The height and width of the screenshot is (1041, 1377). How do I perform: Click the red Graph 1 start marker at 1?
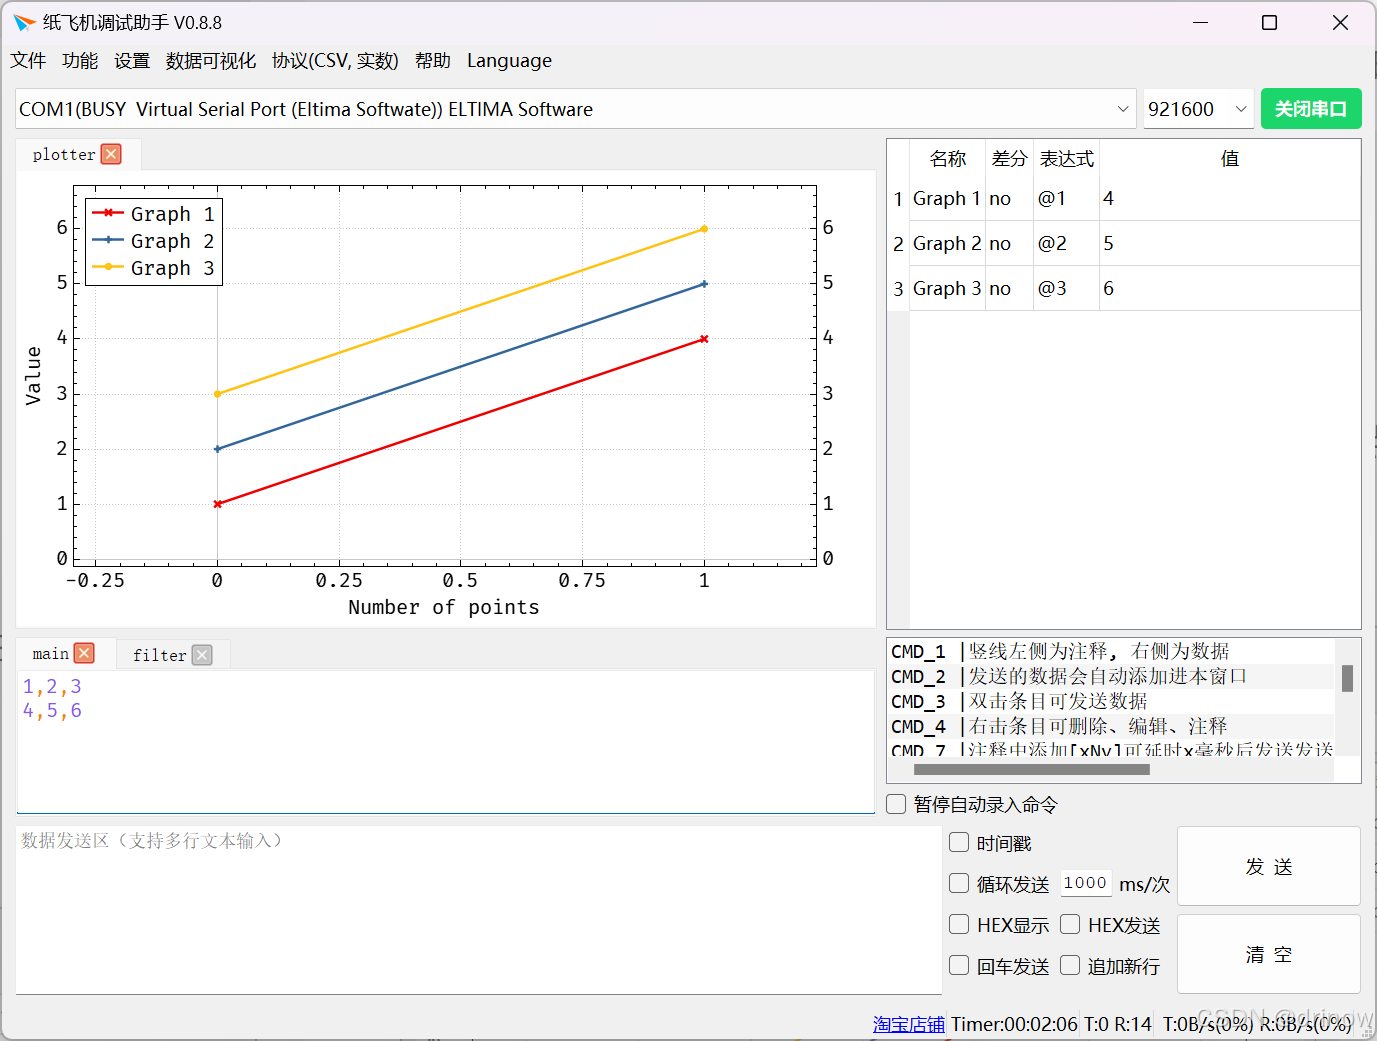point(217,504)
